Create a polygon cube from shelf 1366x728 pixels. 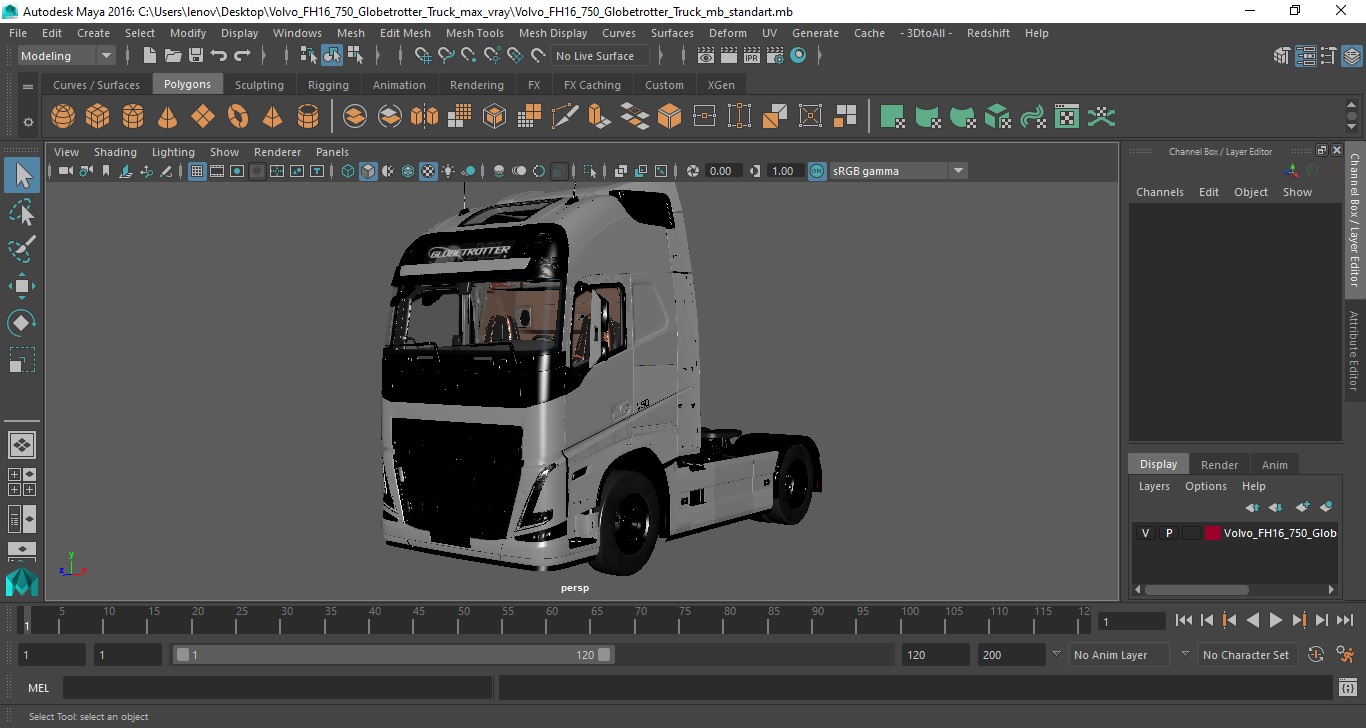pyautogui.click(x=98, y=117)
